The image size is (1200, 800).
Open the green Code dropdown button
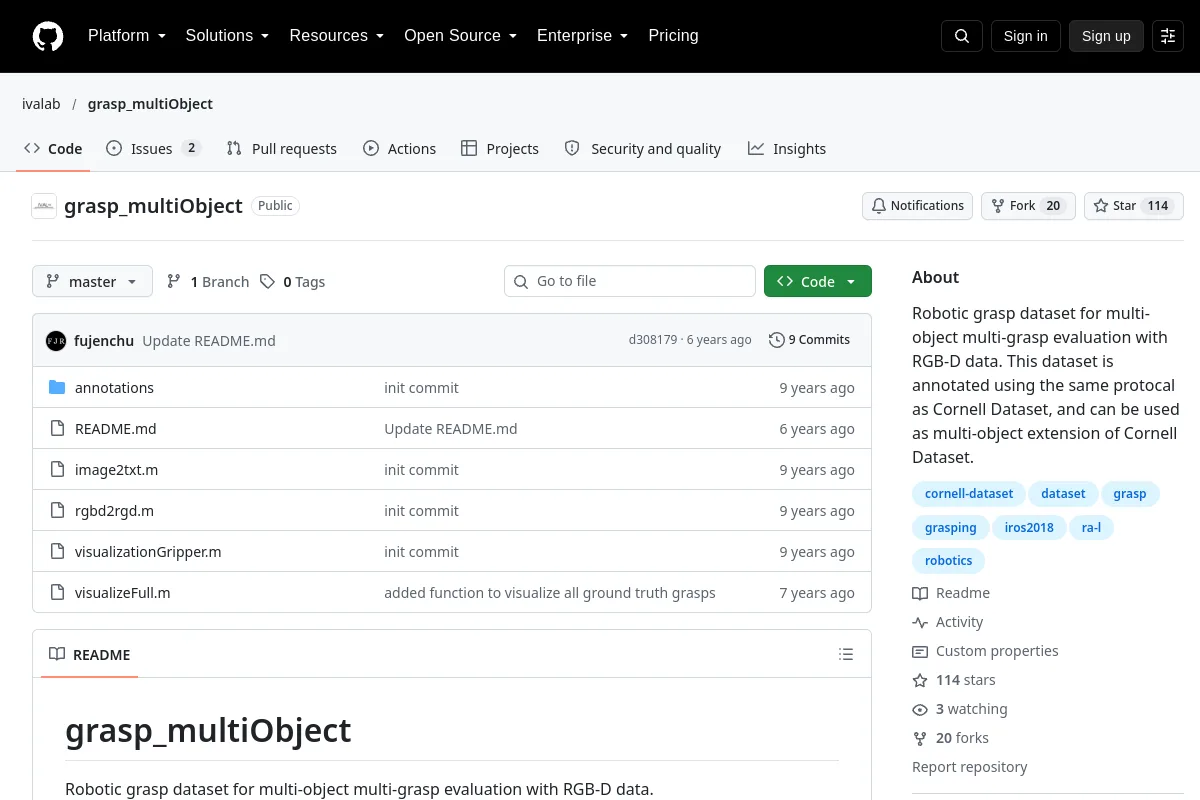[818, 282]
